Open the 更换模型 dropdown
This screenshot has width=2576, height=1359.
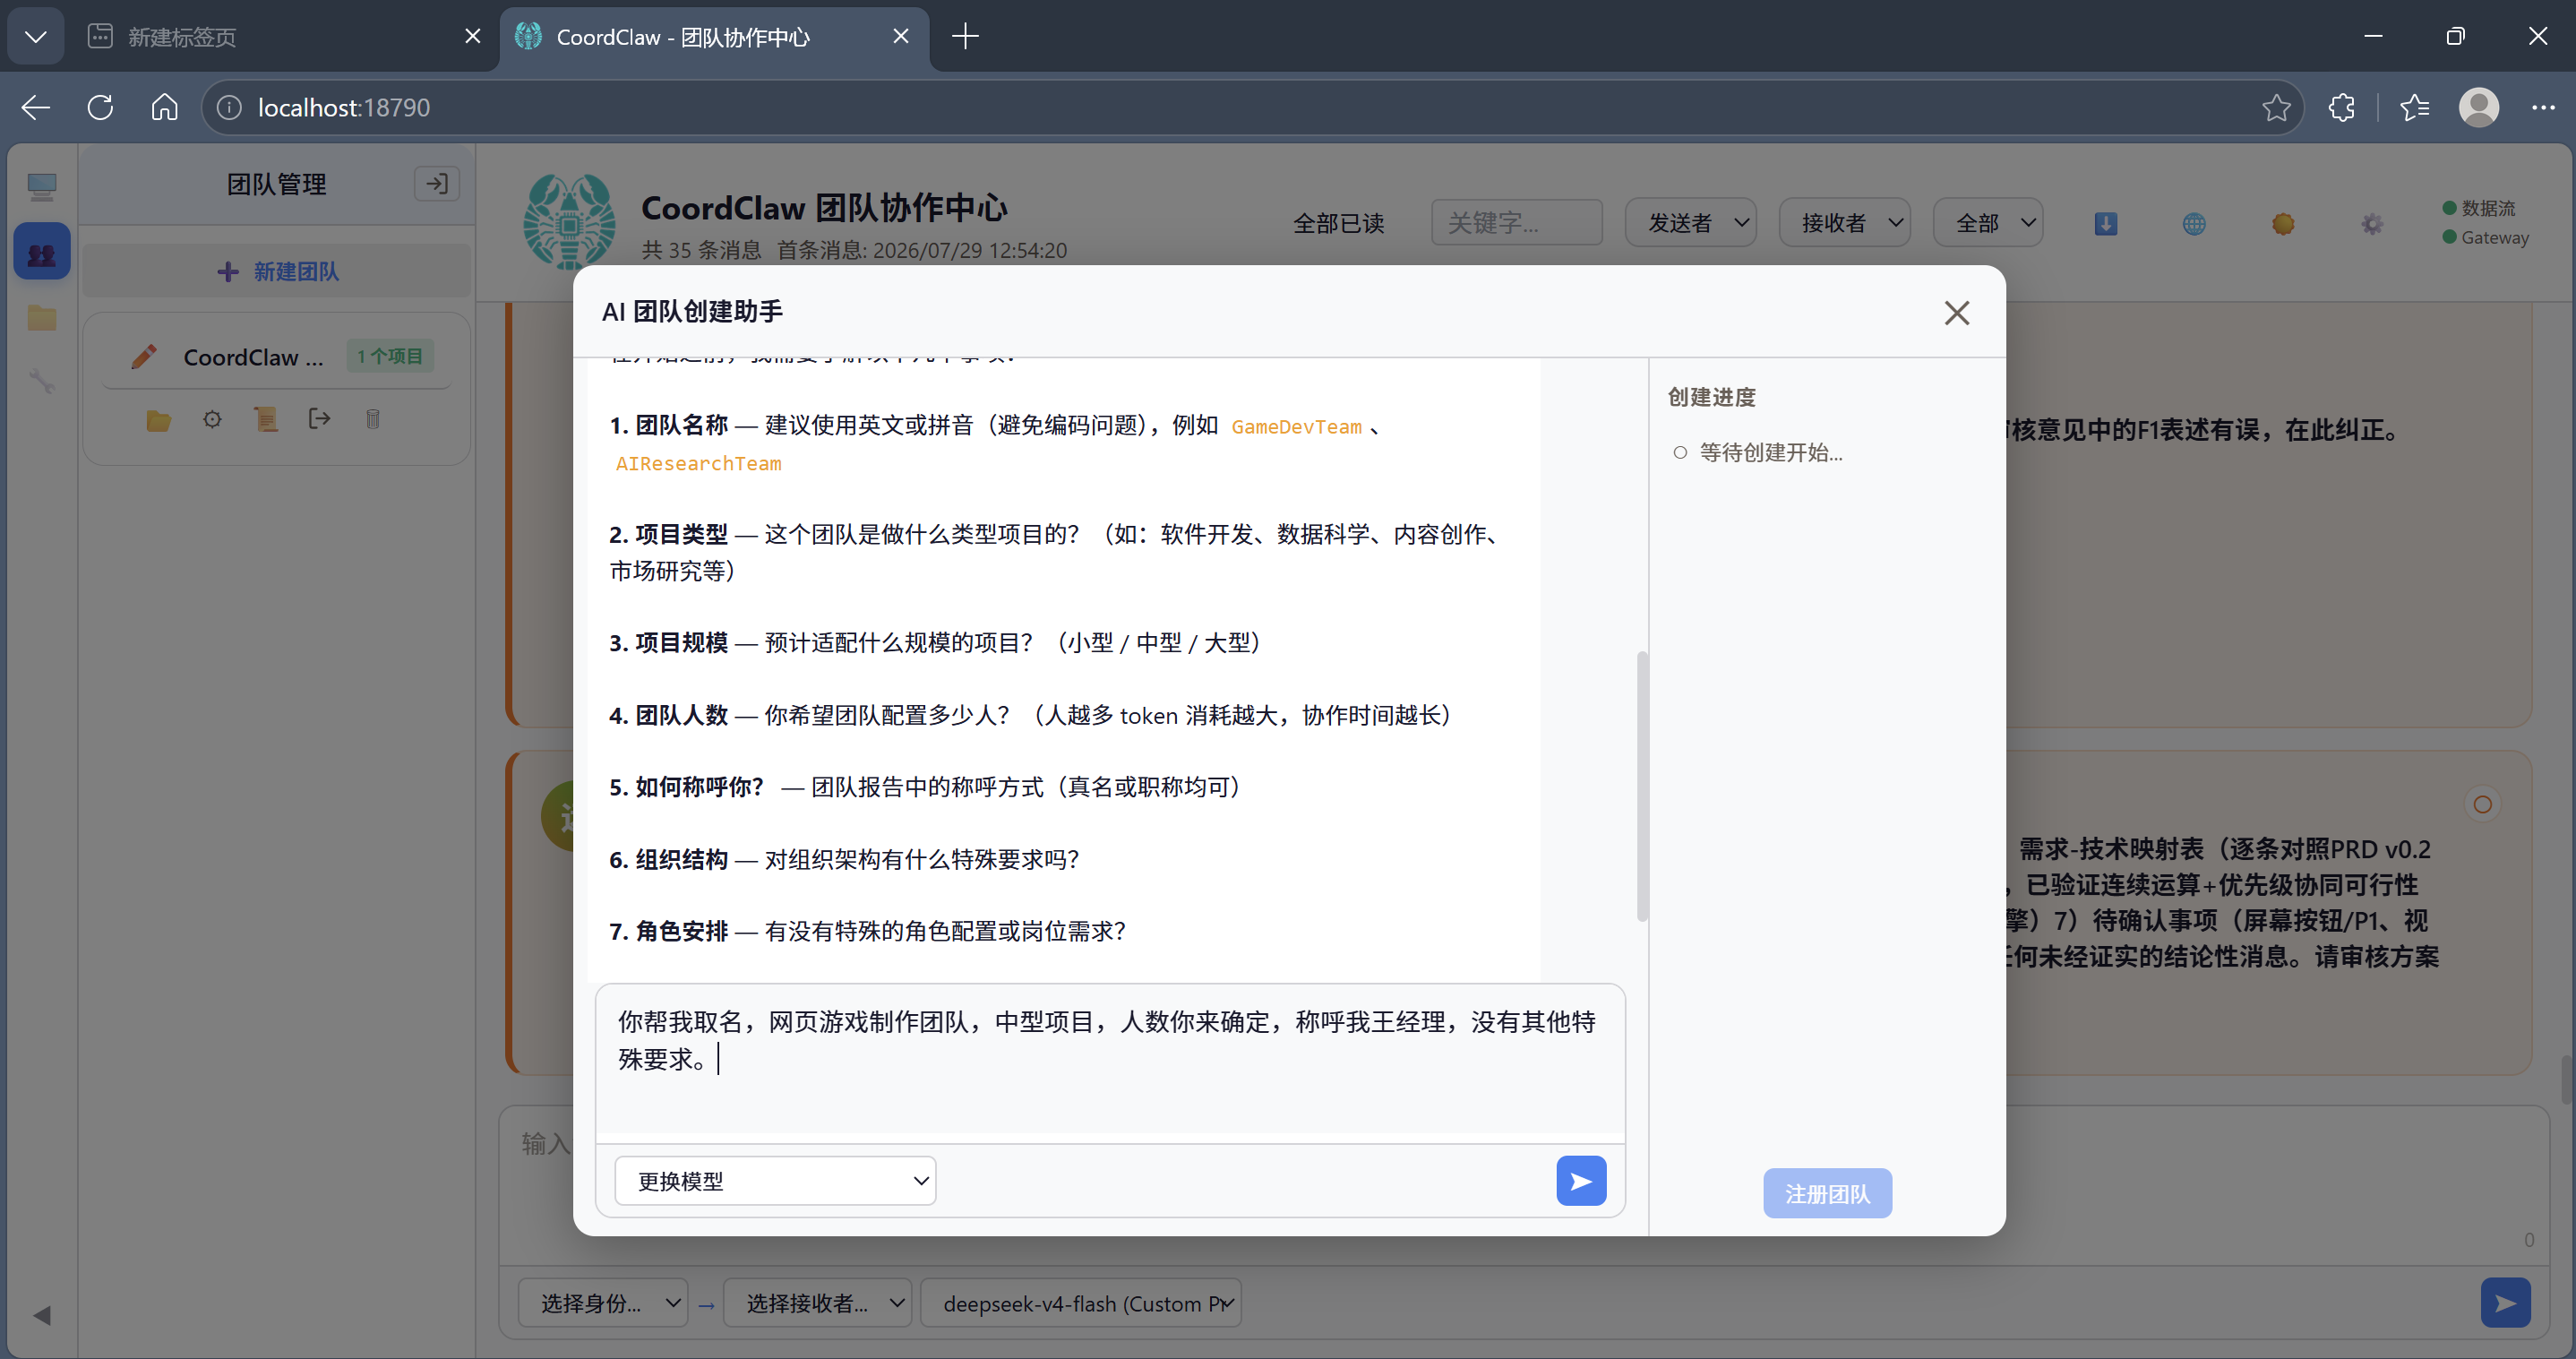pos(775,1181)
